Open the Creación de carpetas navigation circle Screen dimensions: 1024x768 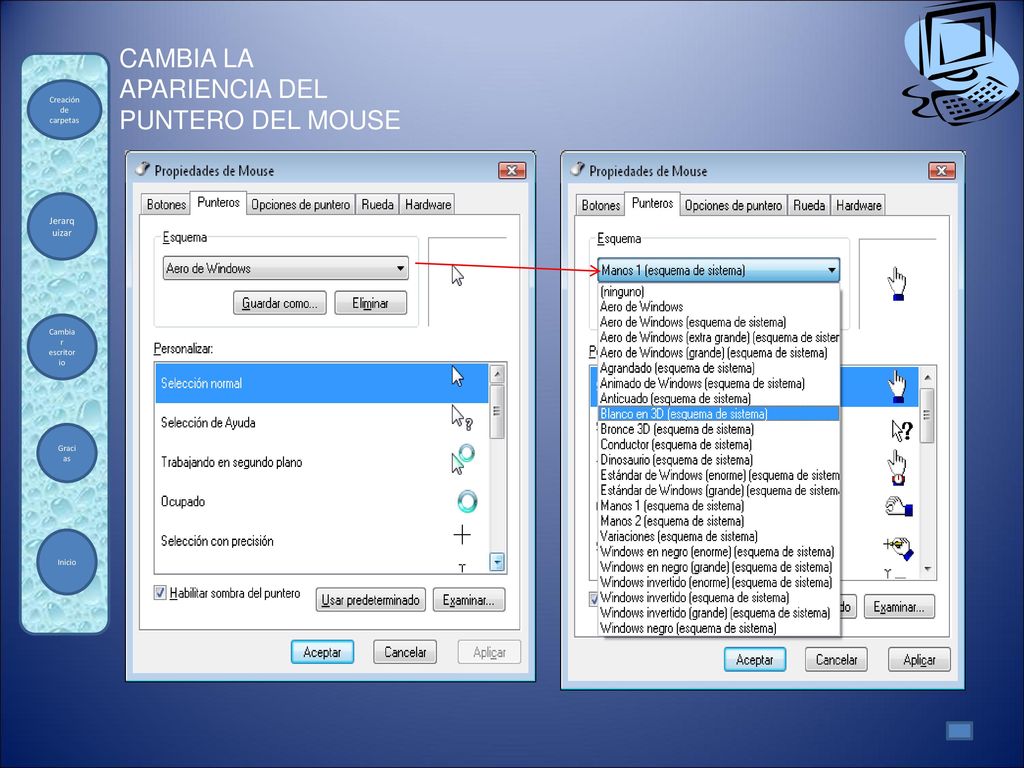(64, 110)
